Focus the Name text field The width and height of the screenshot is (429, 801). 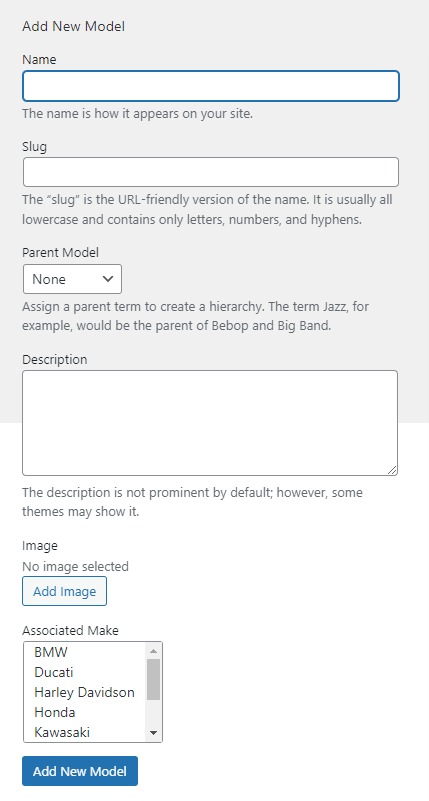[210, 86]
